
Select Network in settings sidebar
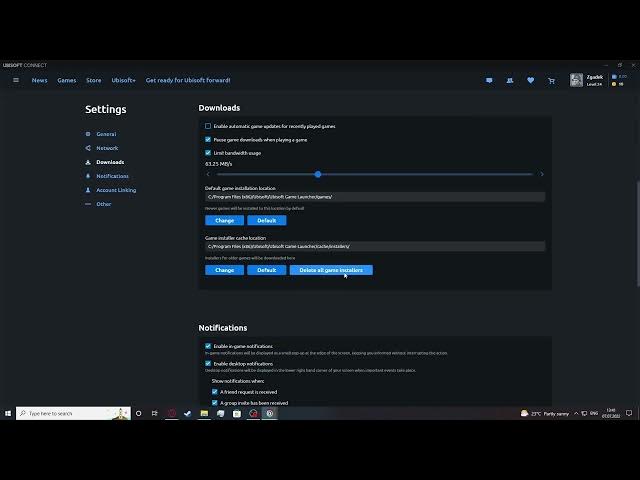tap(107, 148)
